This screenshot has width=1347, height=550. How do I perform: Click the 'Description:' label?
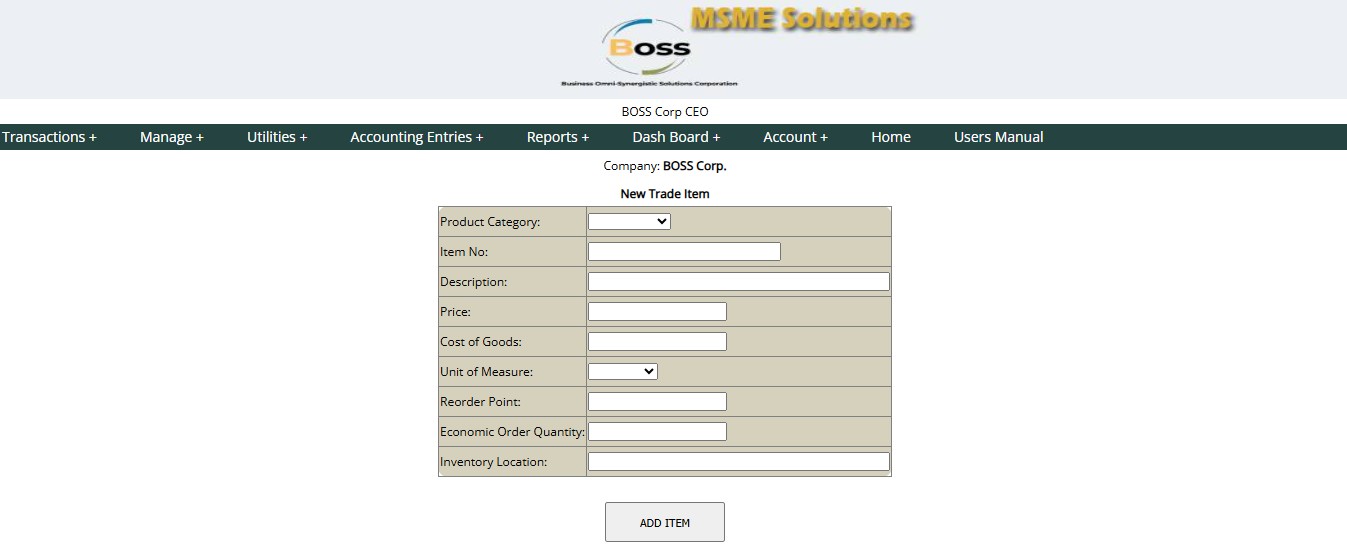474,282
